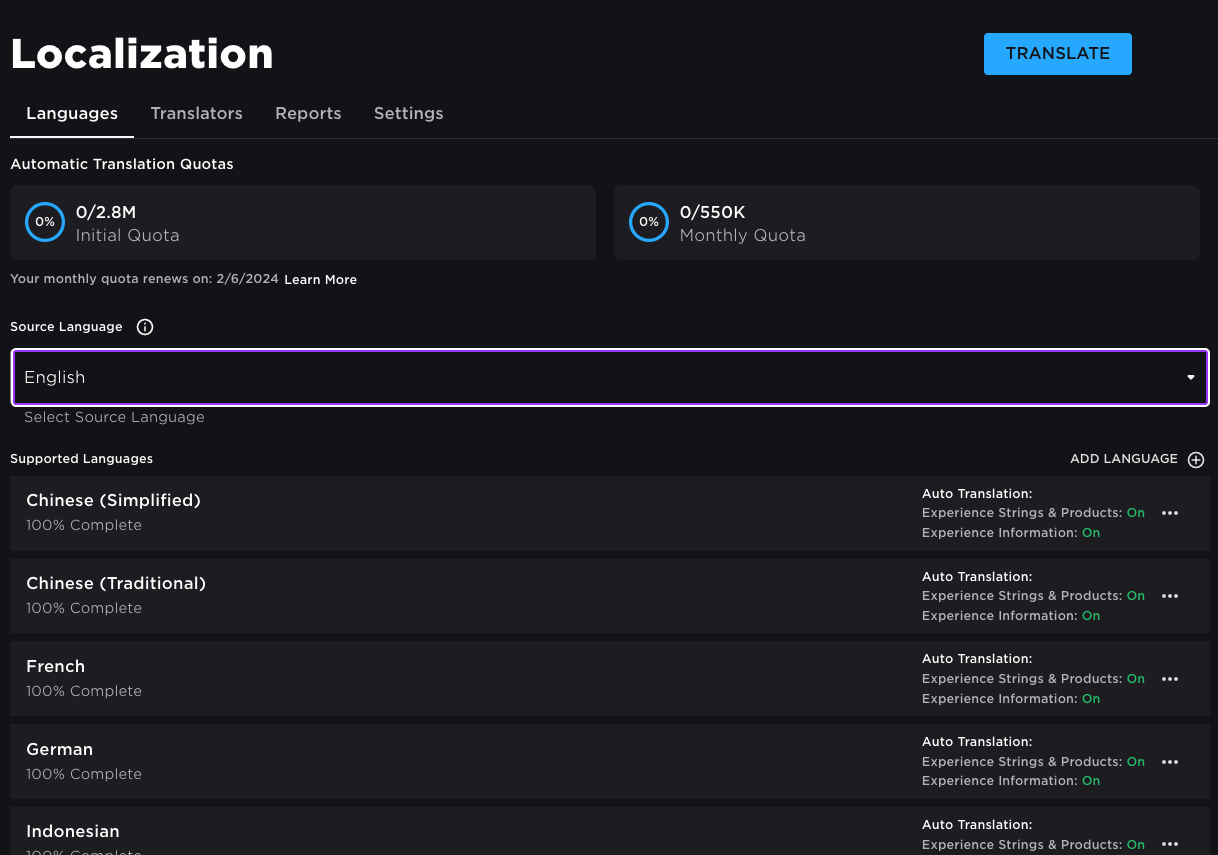Follow the Learn More link

coord(320,280)
